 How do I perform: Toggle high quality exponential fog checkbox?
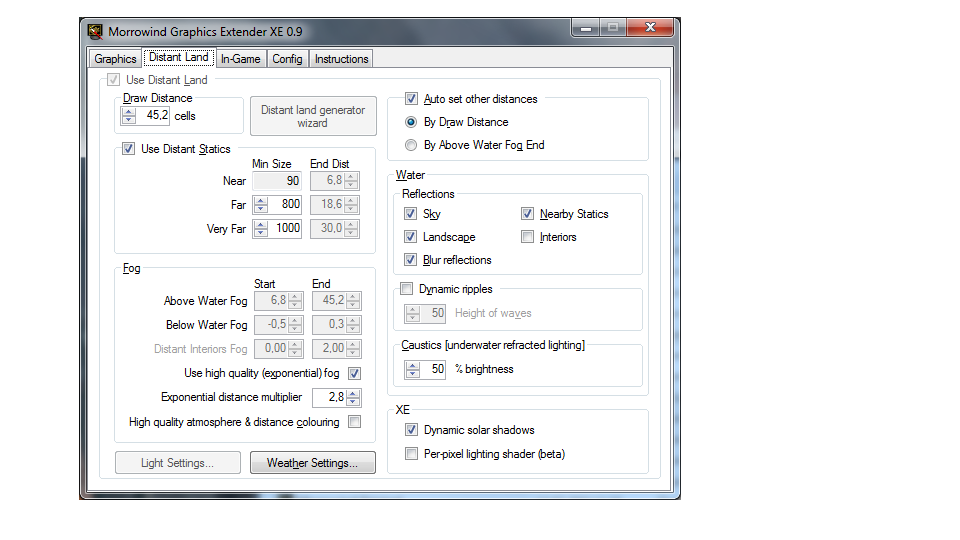[x=354, y=373]
